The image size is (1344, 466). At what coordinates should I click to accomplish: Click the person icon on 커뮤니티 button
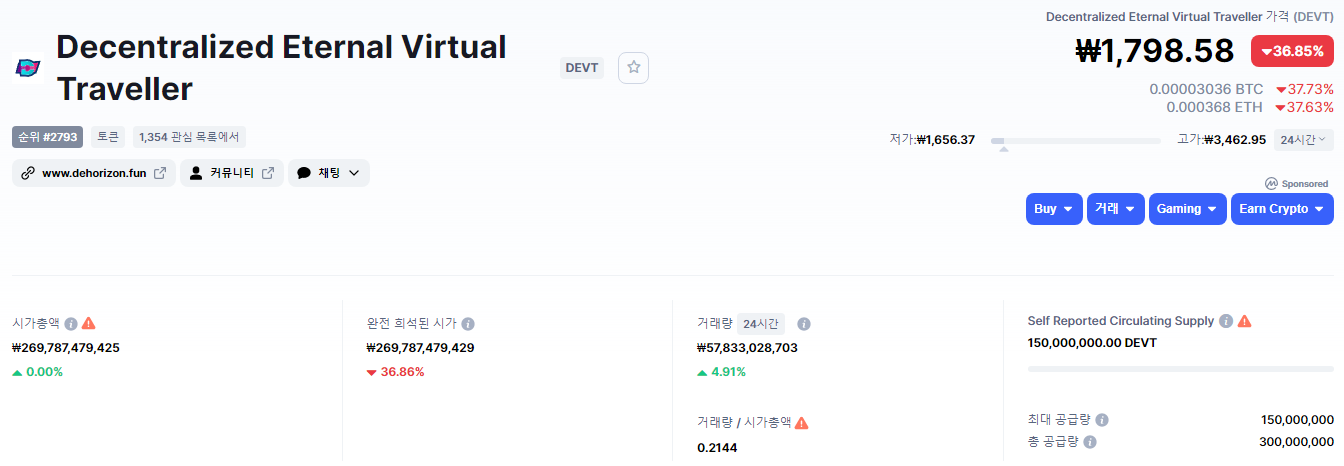(196, 173)
